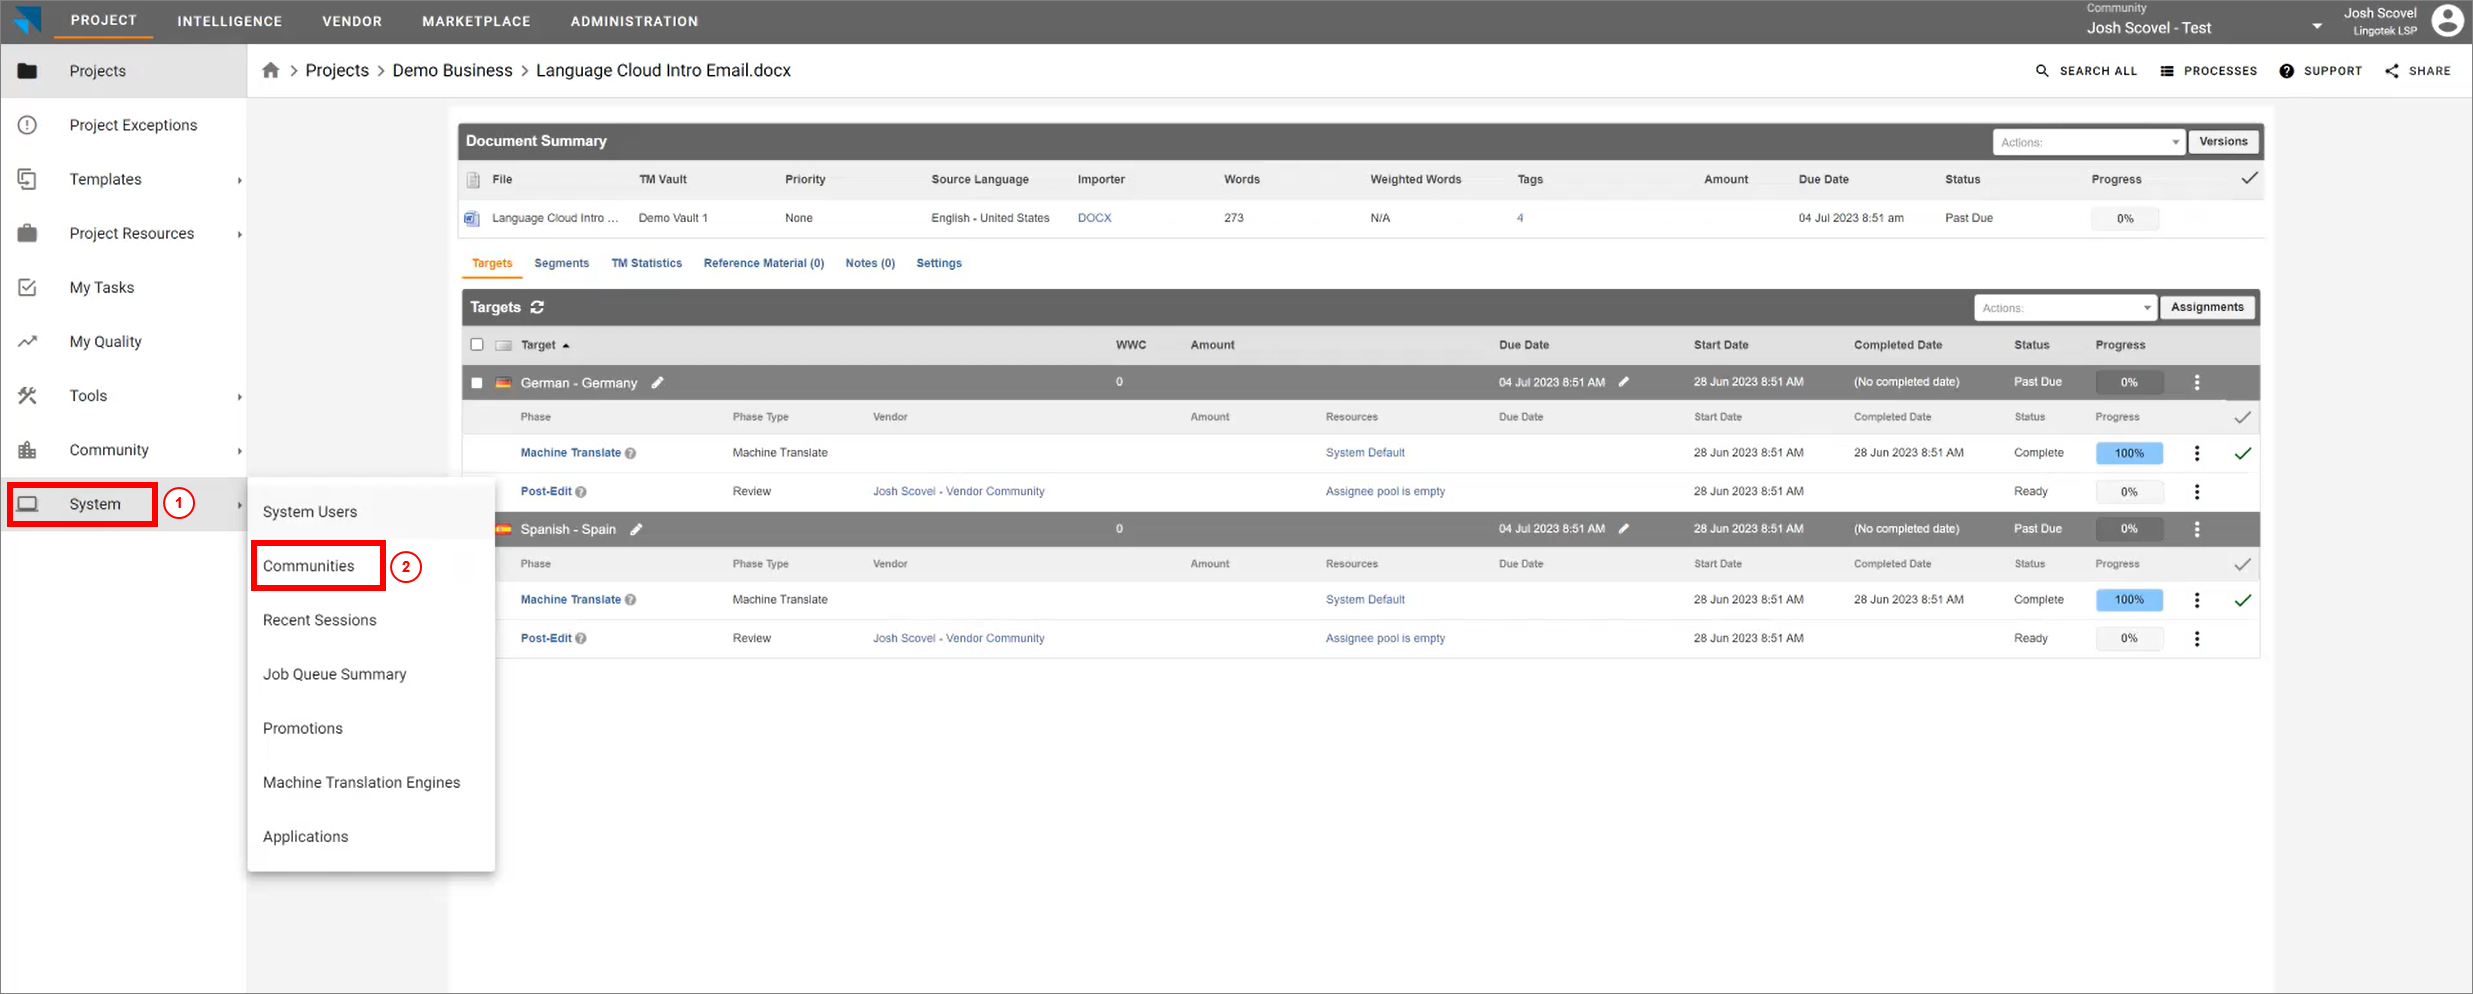Sort by Target column header

coord(545,345)
